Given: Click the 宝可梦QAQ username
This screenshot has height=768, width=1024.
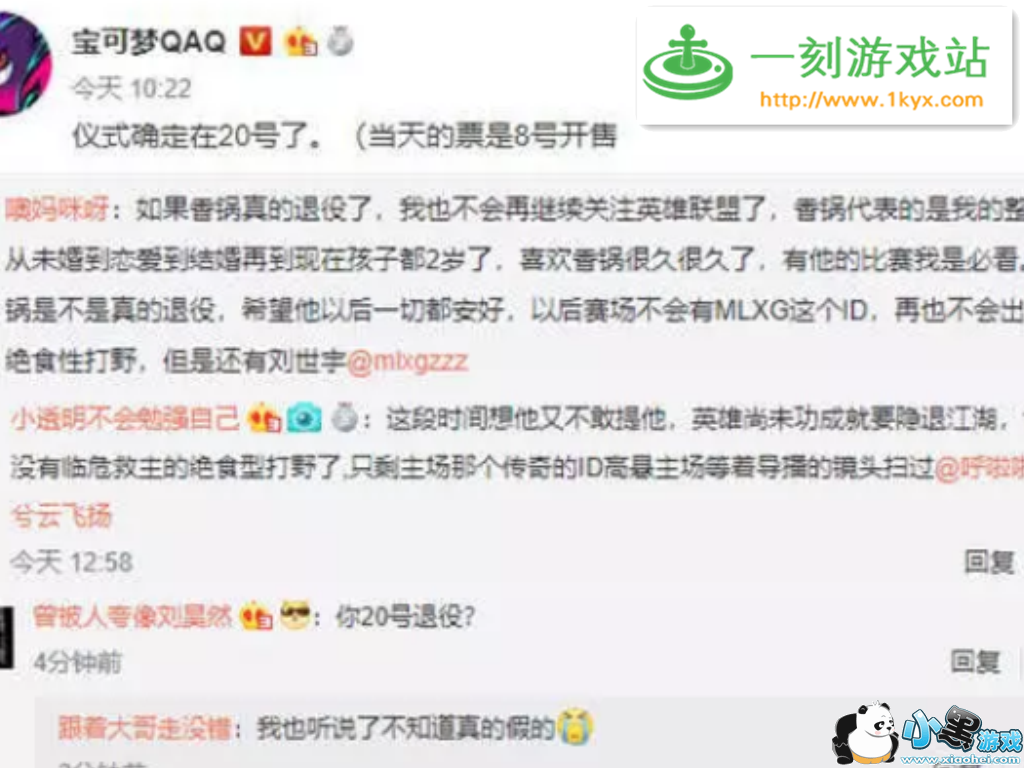Looking at the screenshot, I should (x=149, y=42).
